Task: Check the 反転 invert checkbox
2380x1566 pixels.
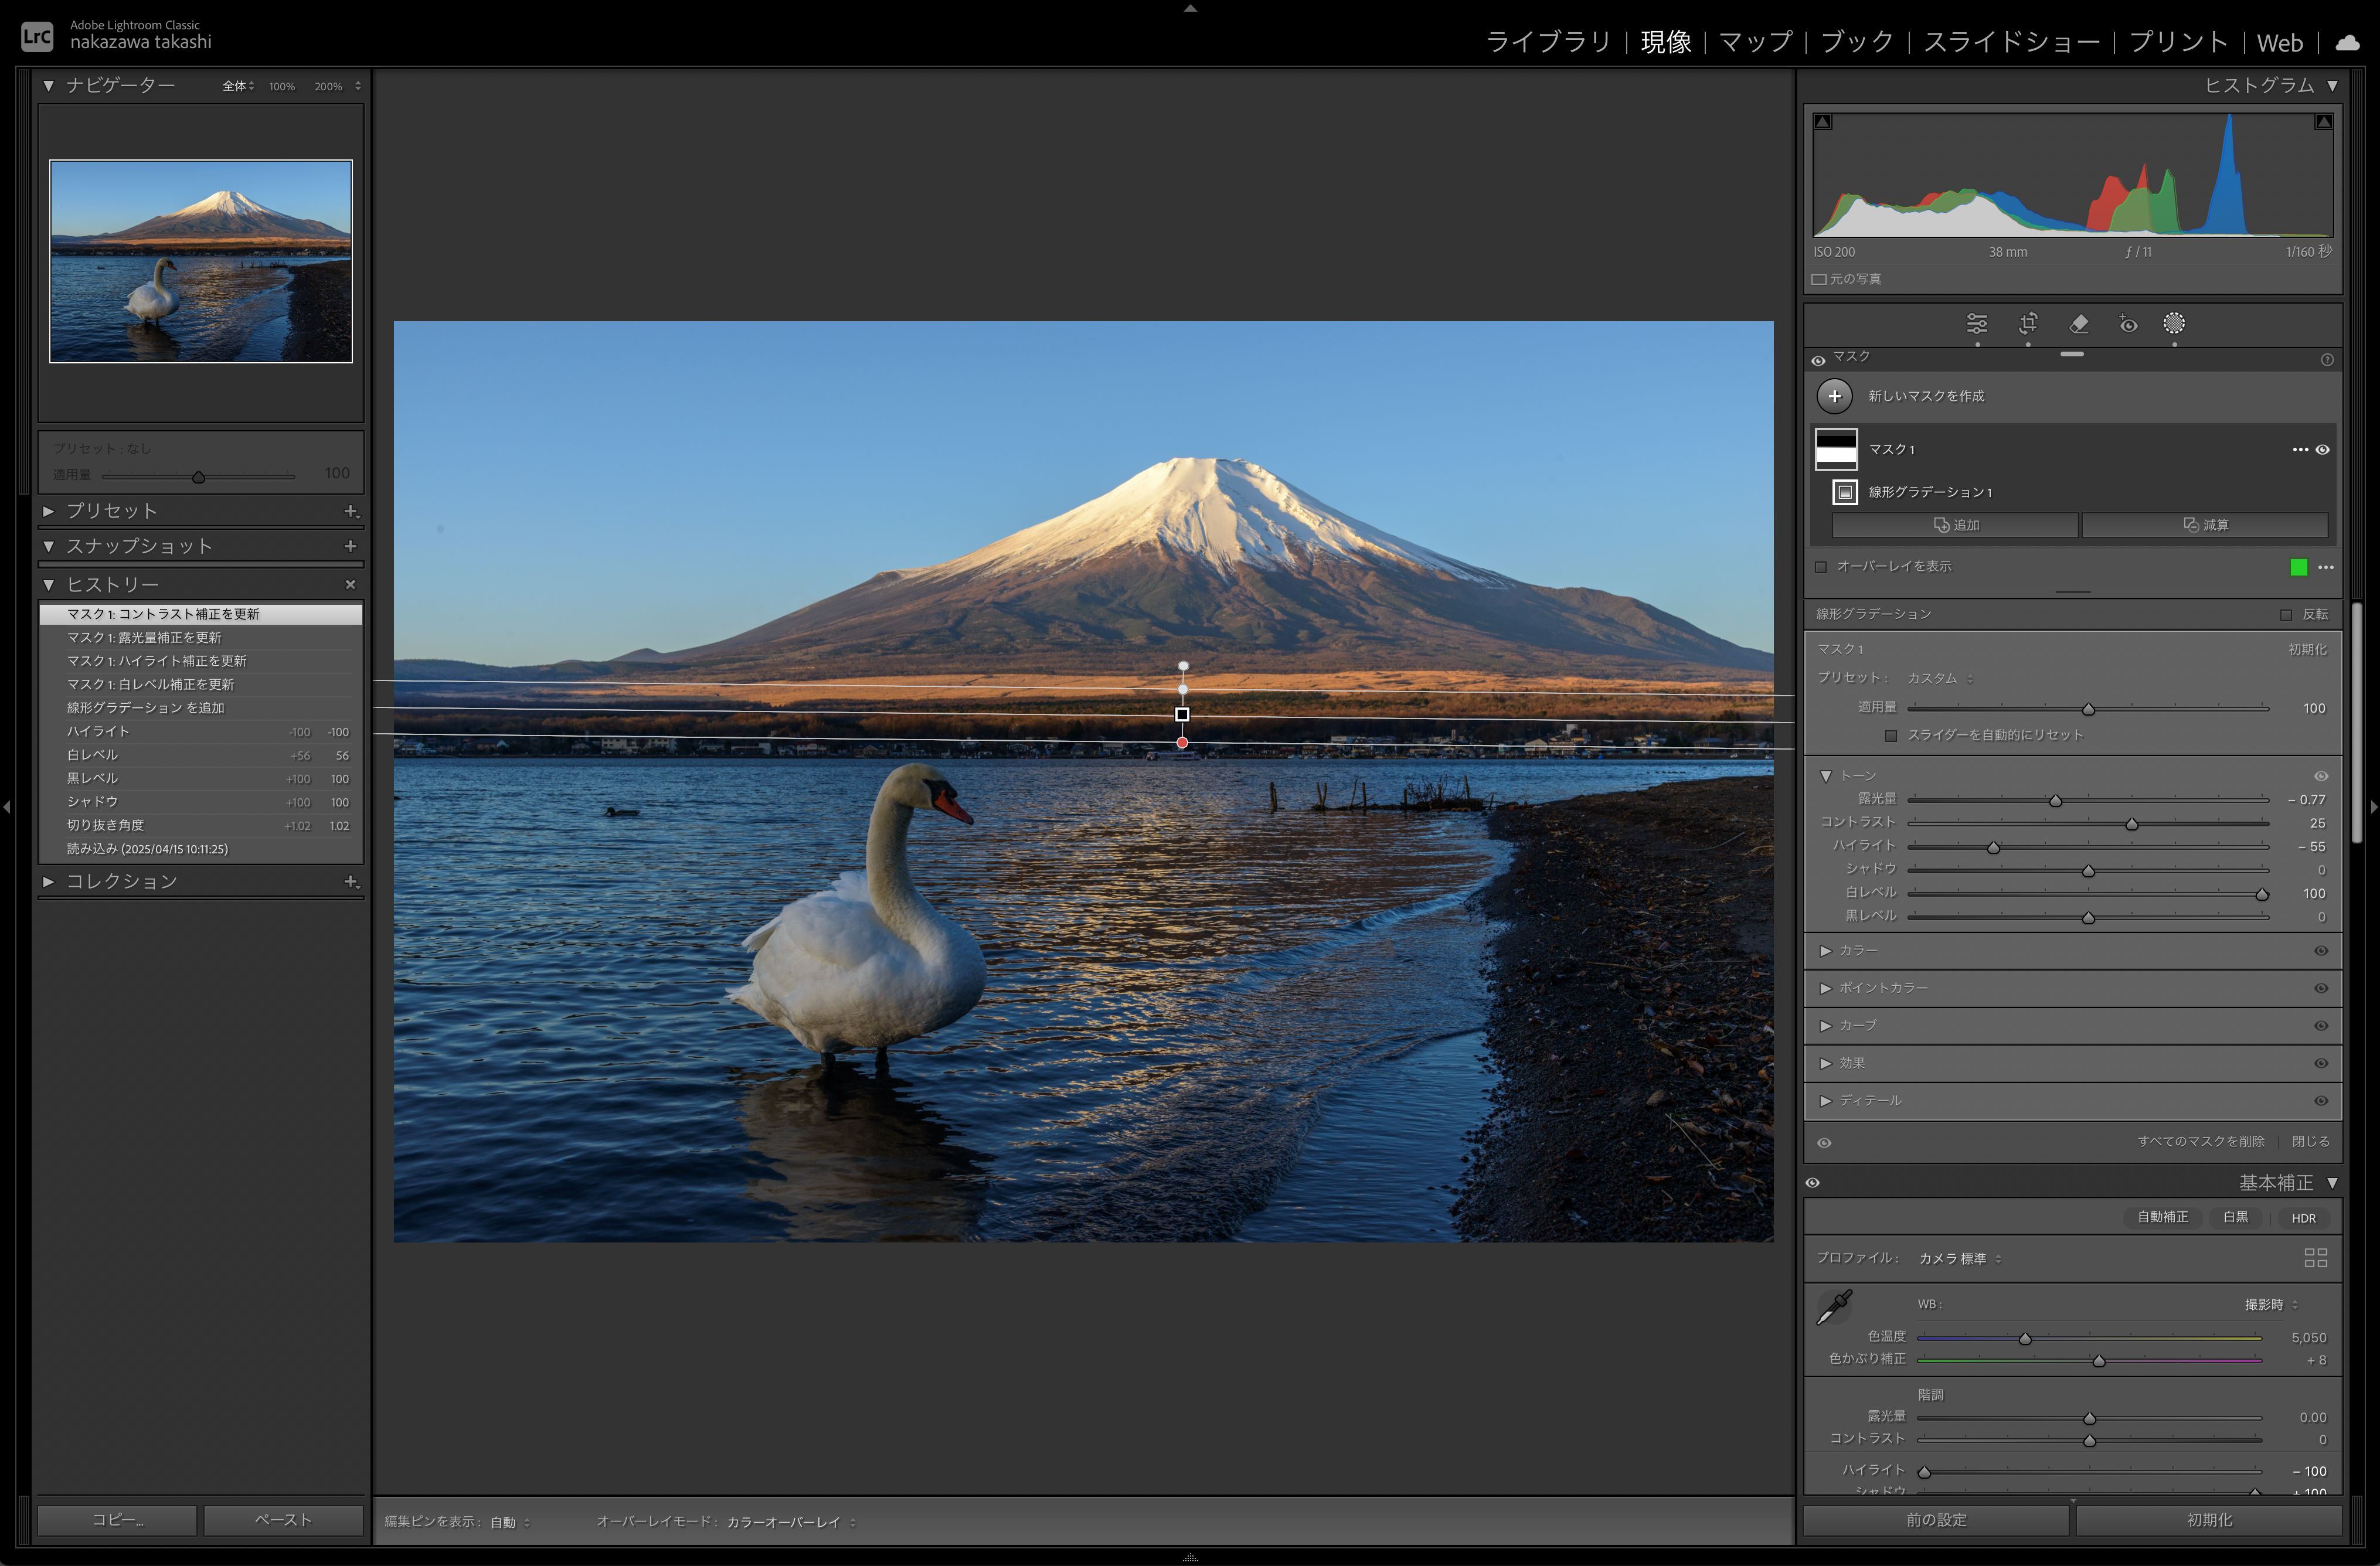Action: click(2286, 615)
